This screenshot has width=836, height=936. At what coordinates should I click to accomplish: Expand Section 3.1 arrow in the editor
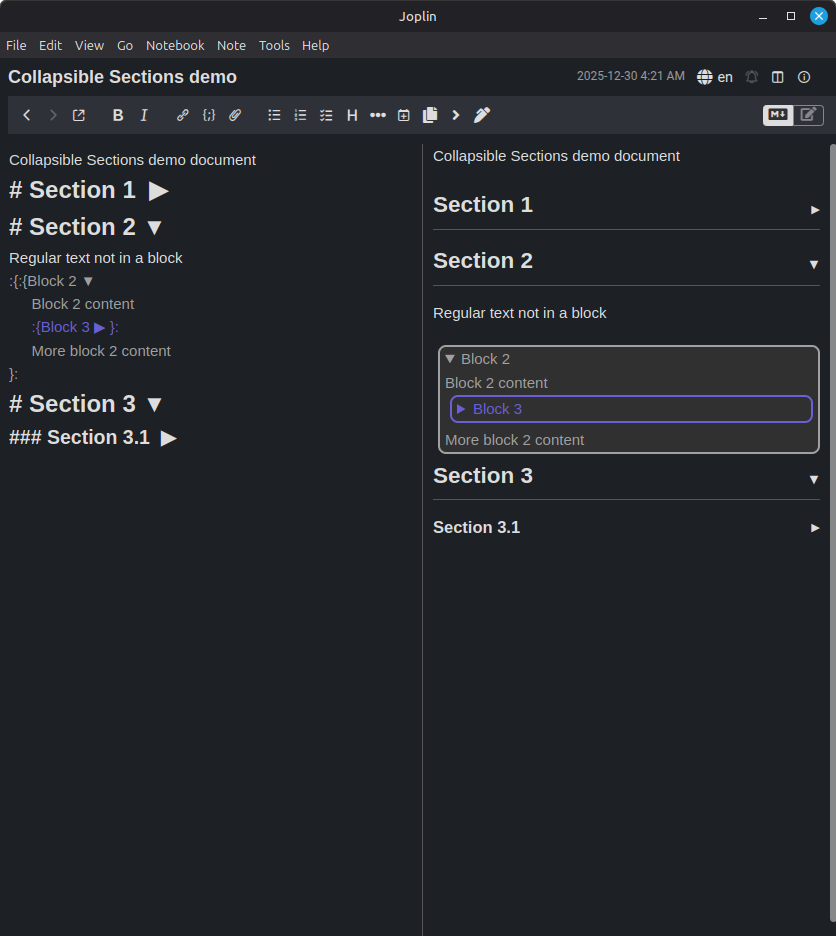(x=168, y=439)
